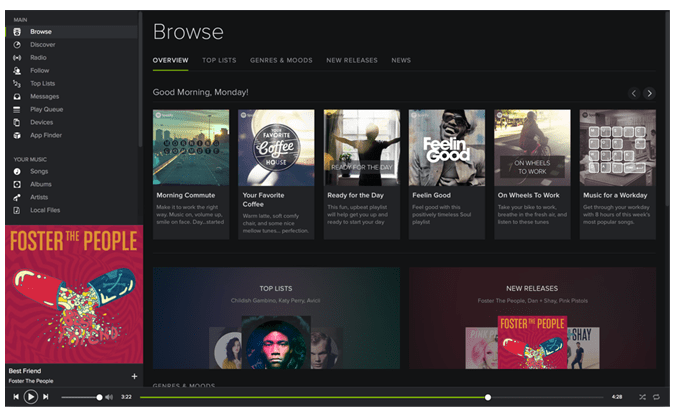Open the New Releases banner
Viewport: 675px width, 414px height.
533,318
